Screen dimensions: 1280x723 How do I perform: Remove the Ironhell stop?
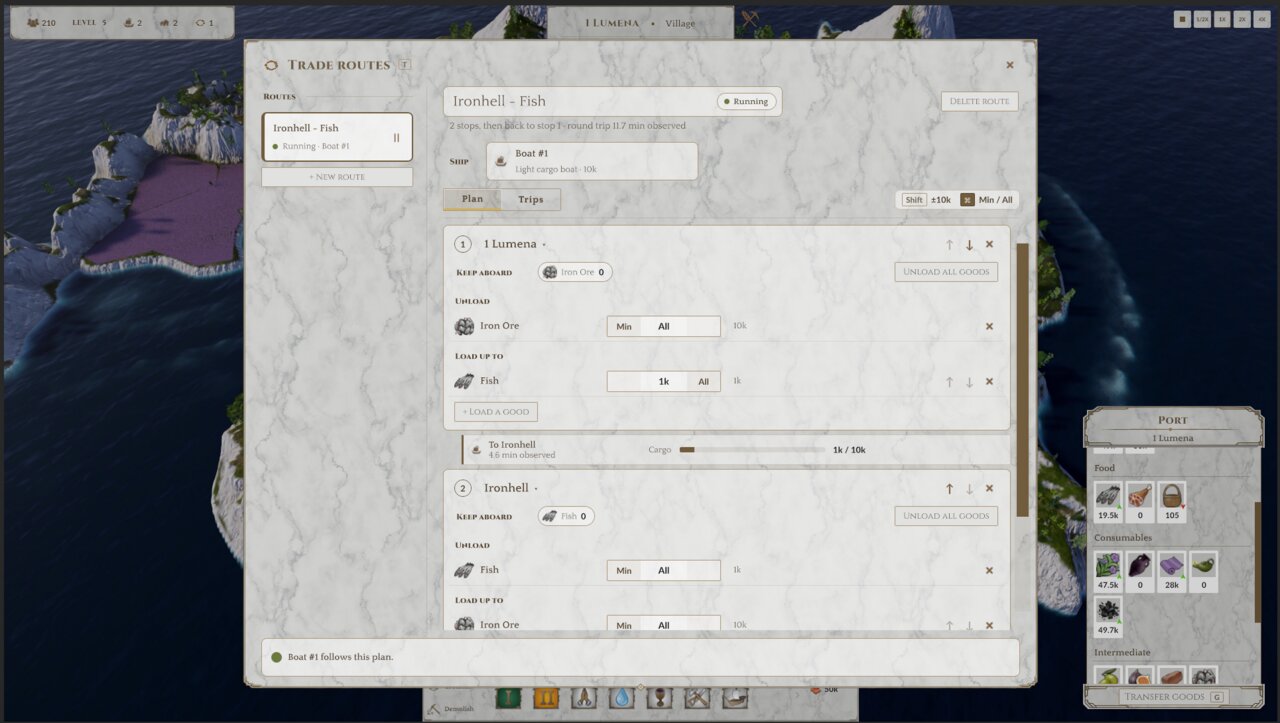(x=989, y=489)
